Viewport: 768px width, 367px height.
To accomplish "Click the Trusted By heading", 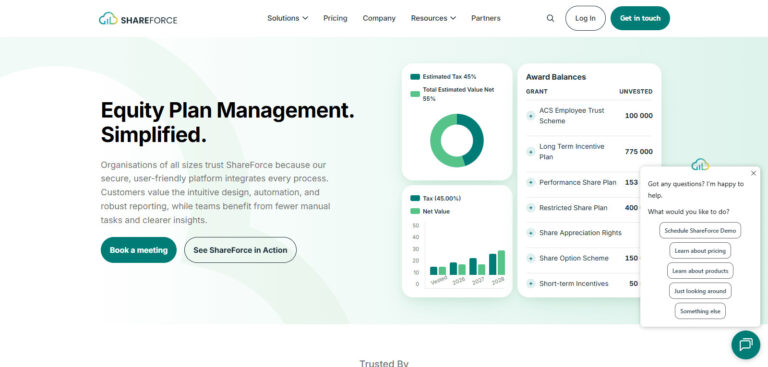I will click(x=384, y=363).
